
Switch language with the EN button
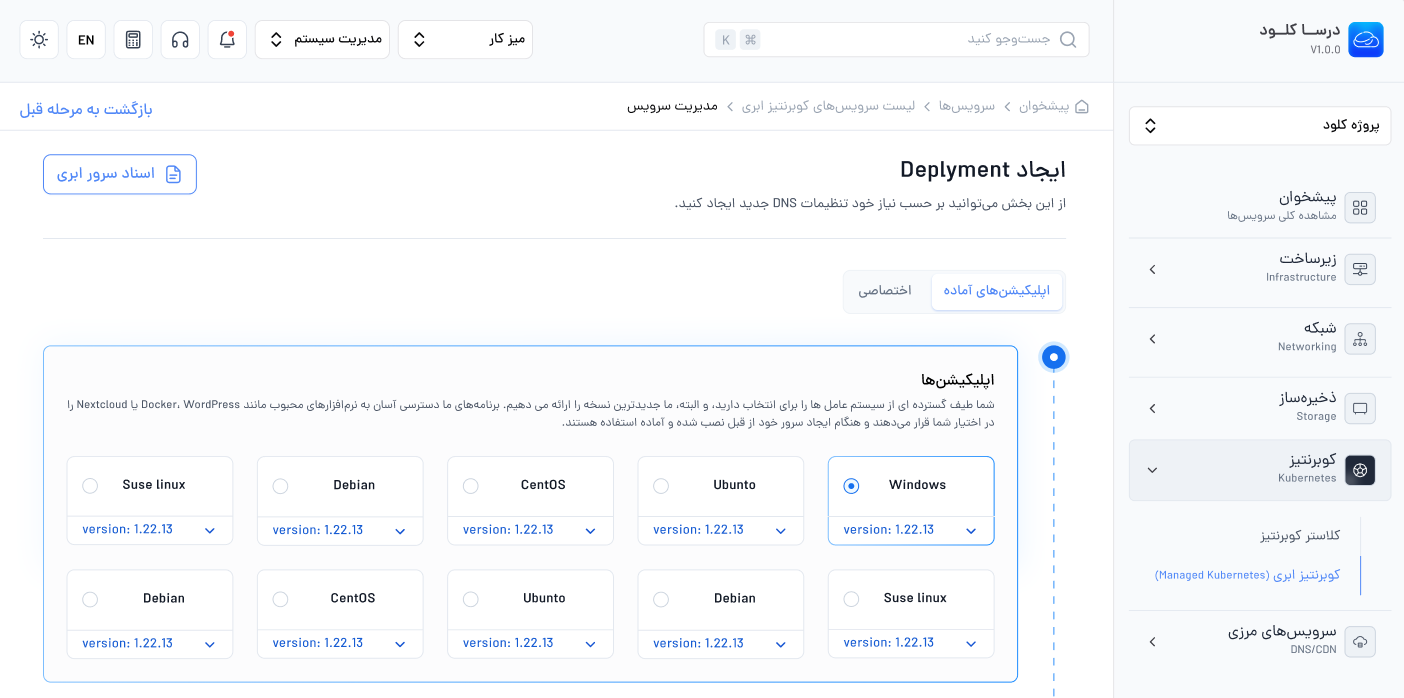(86, 40)
